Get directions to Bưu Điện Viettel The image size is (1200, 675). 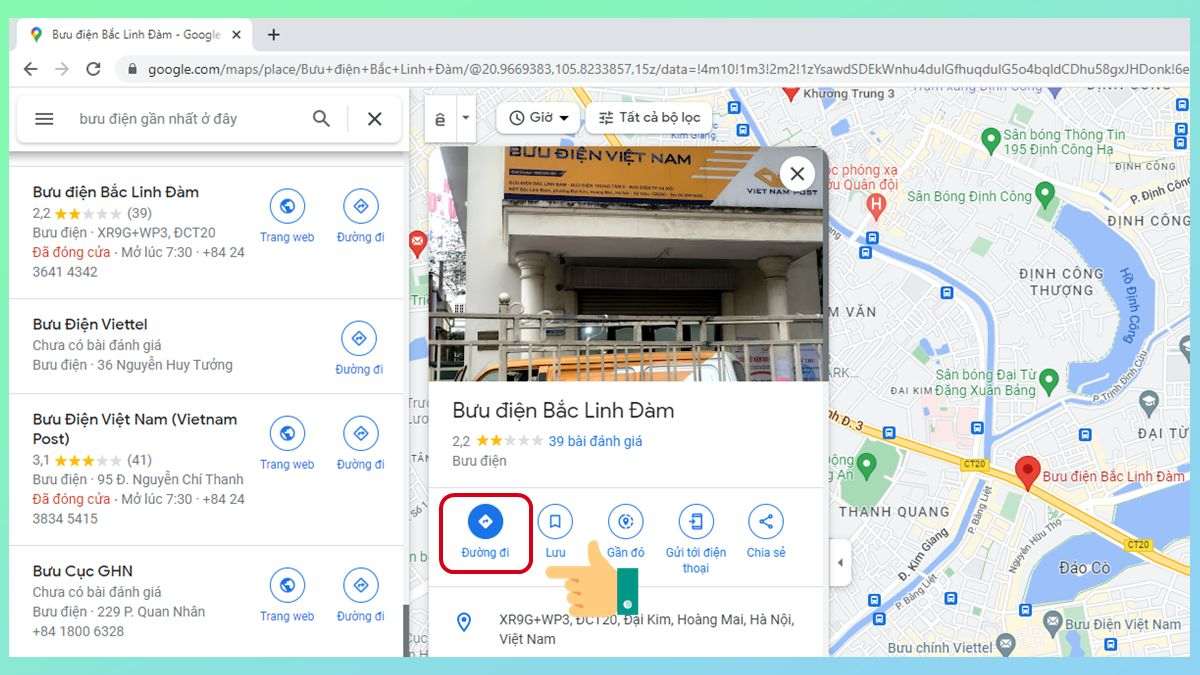pos(359,339)
